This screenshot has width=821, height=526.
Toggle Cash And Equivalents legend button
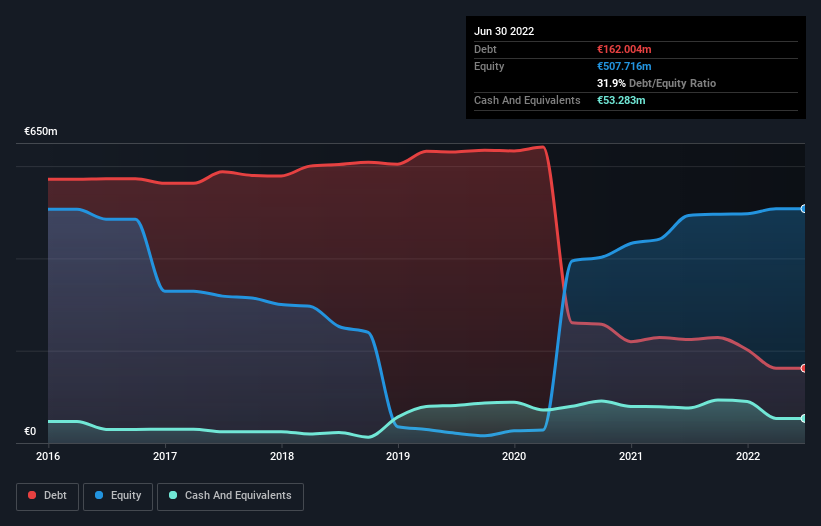tap(230, 496)
